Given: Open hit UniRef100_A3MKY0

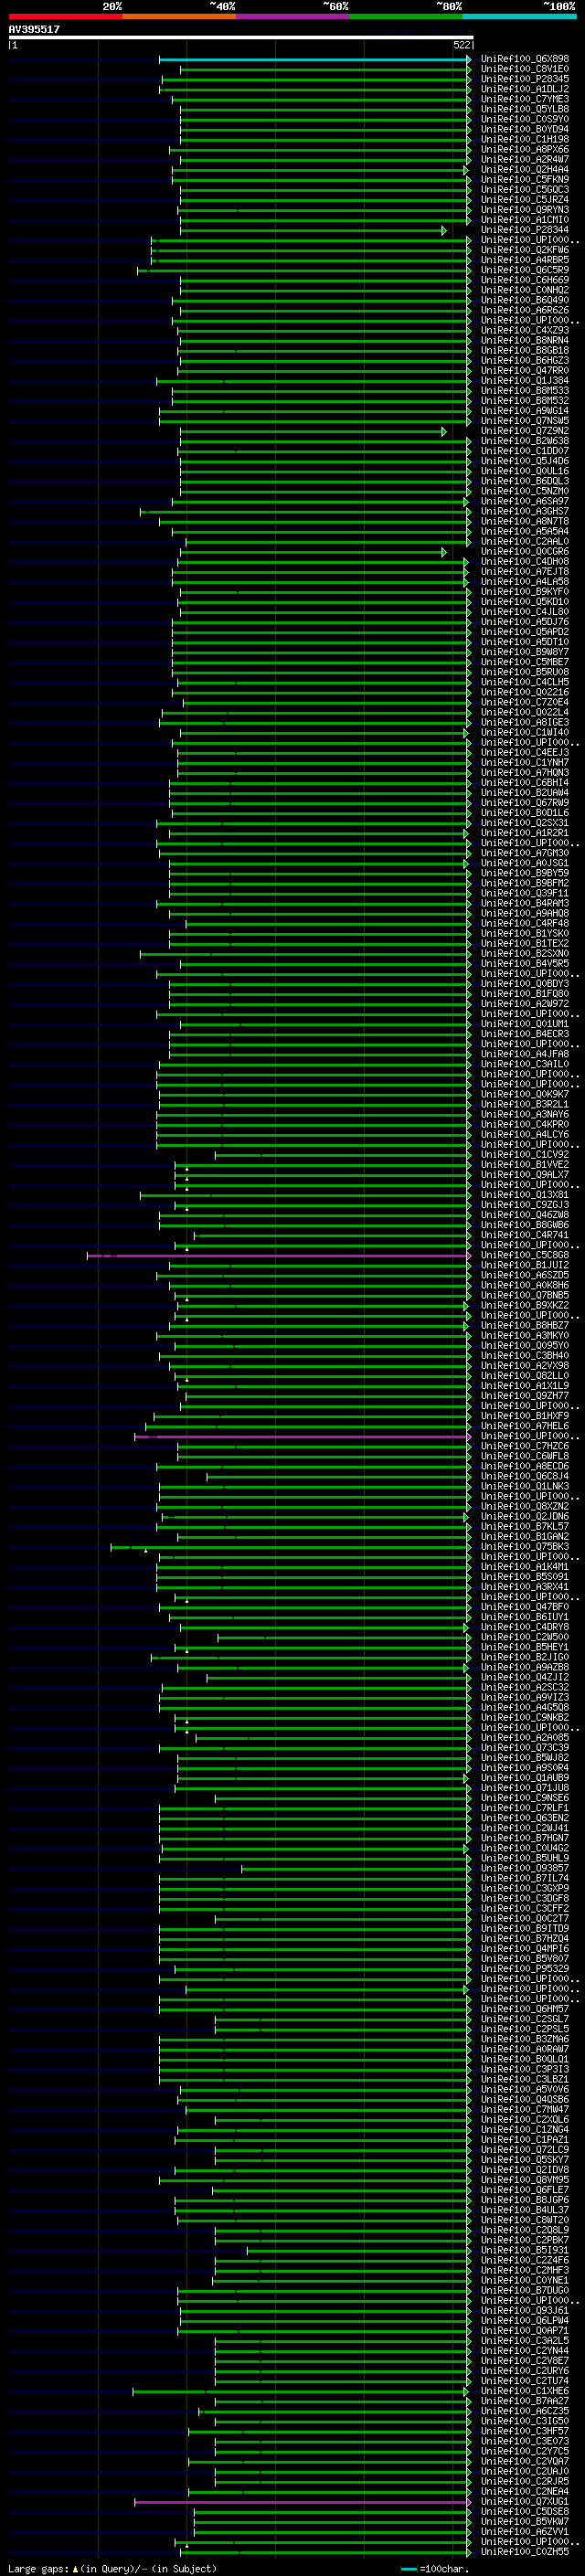Looking at the screenshot, I should click(x=524, y=1336).
